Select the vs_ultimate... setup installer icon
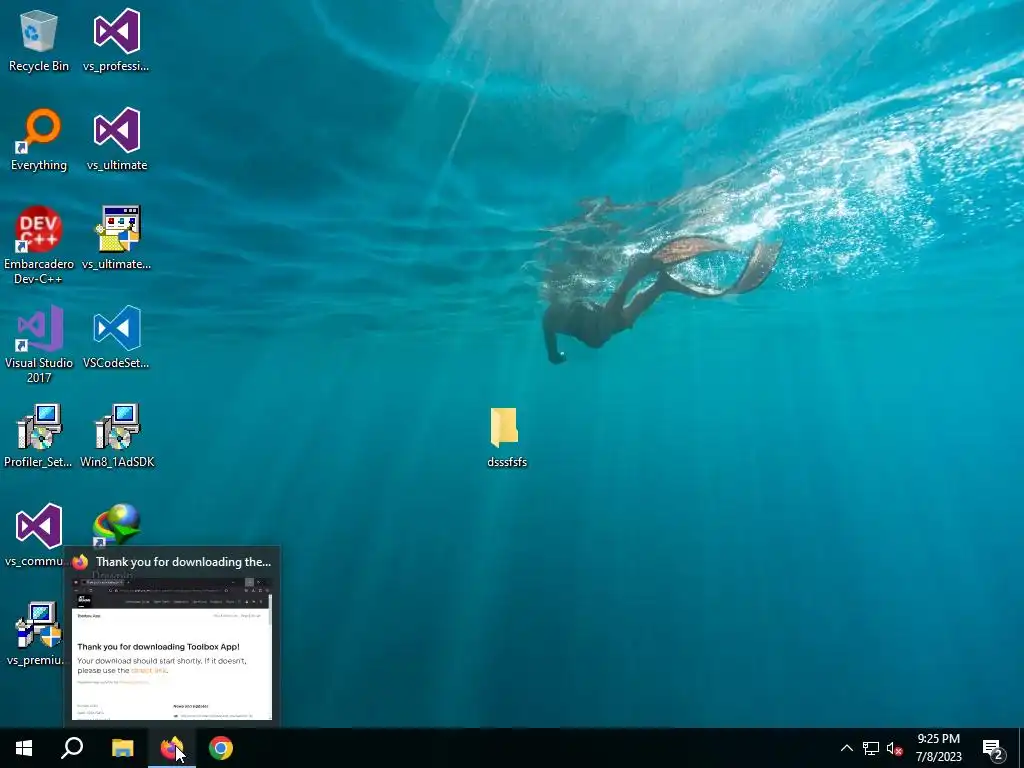This screenshot has height=768, width=1024. (x=116, y=238)
